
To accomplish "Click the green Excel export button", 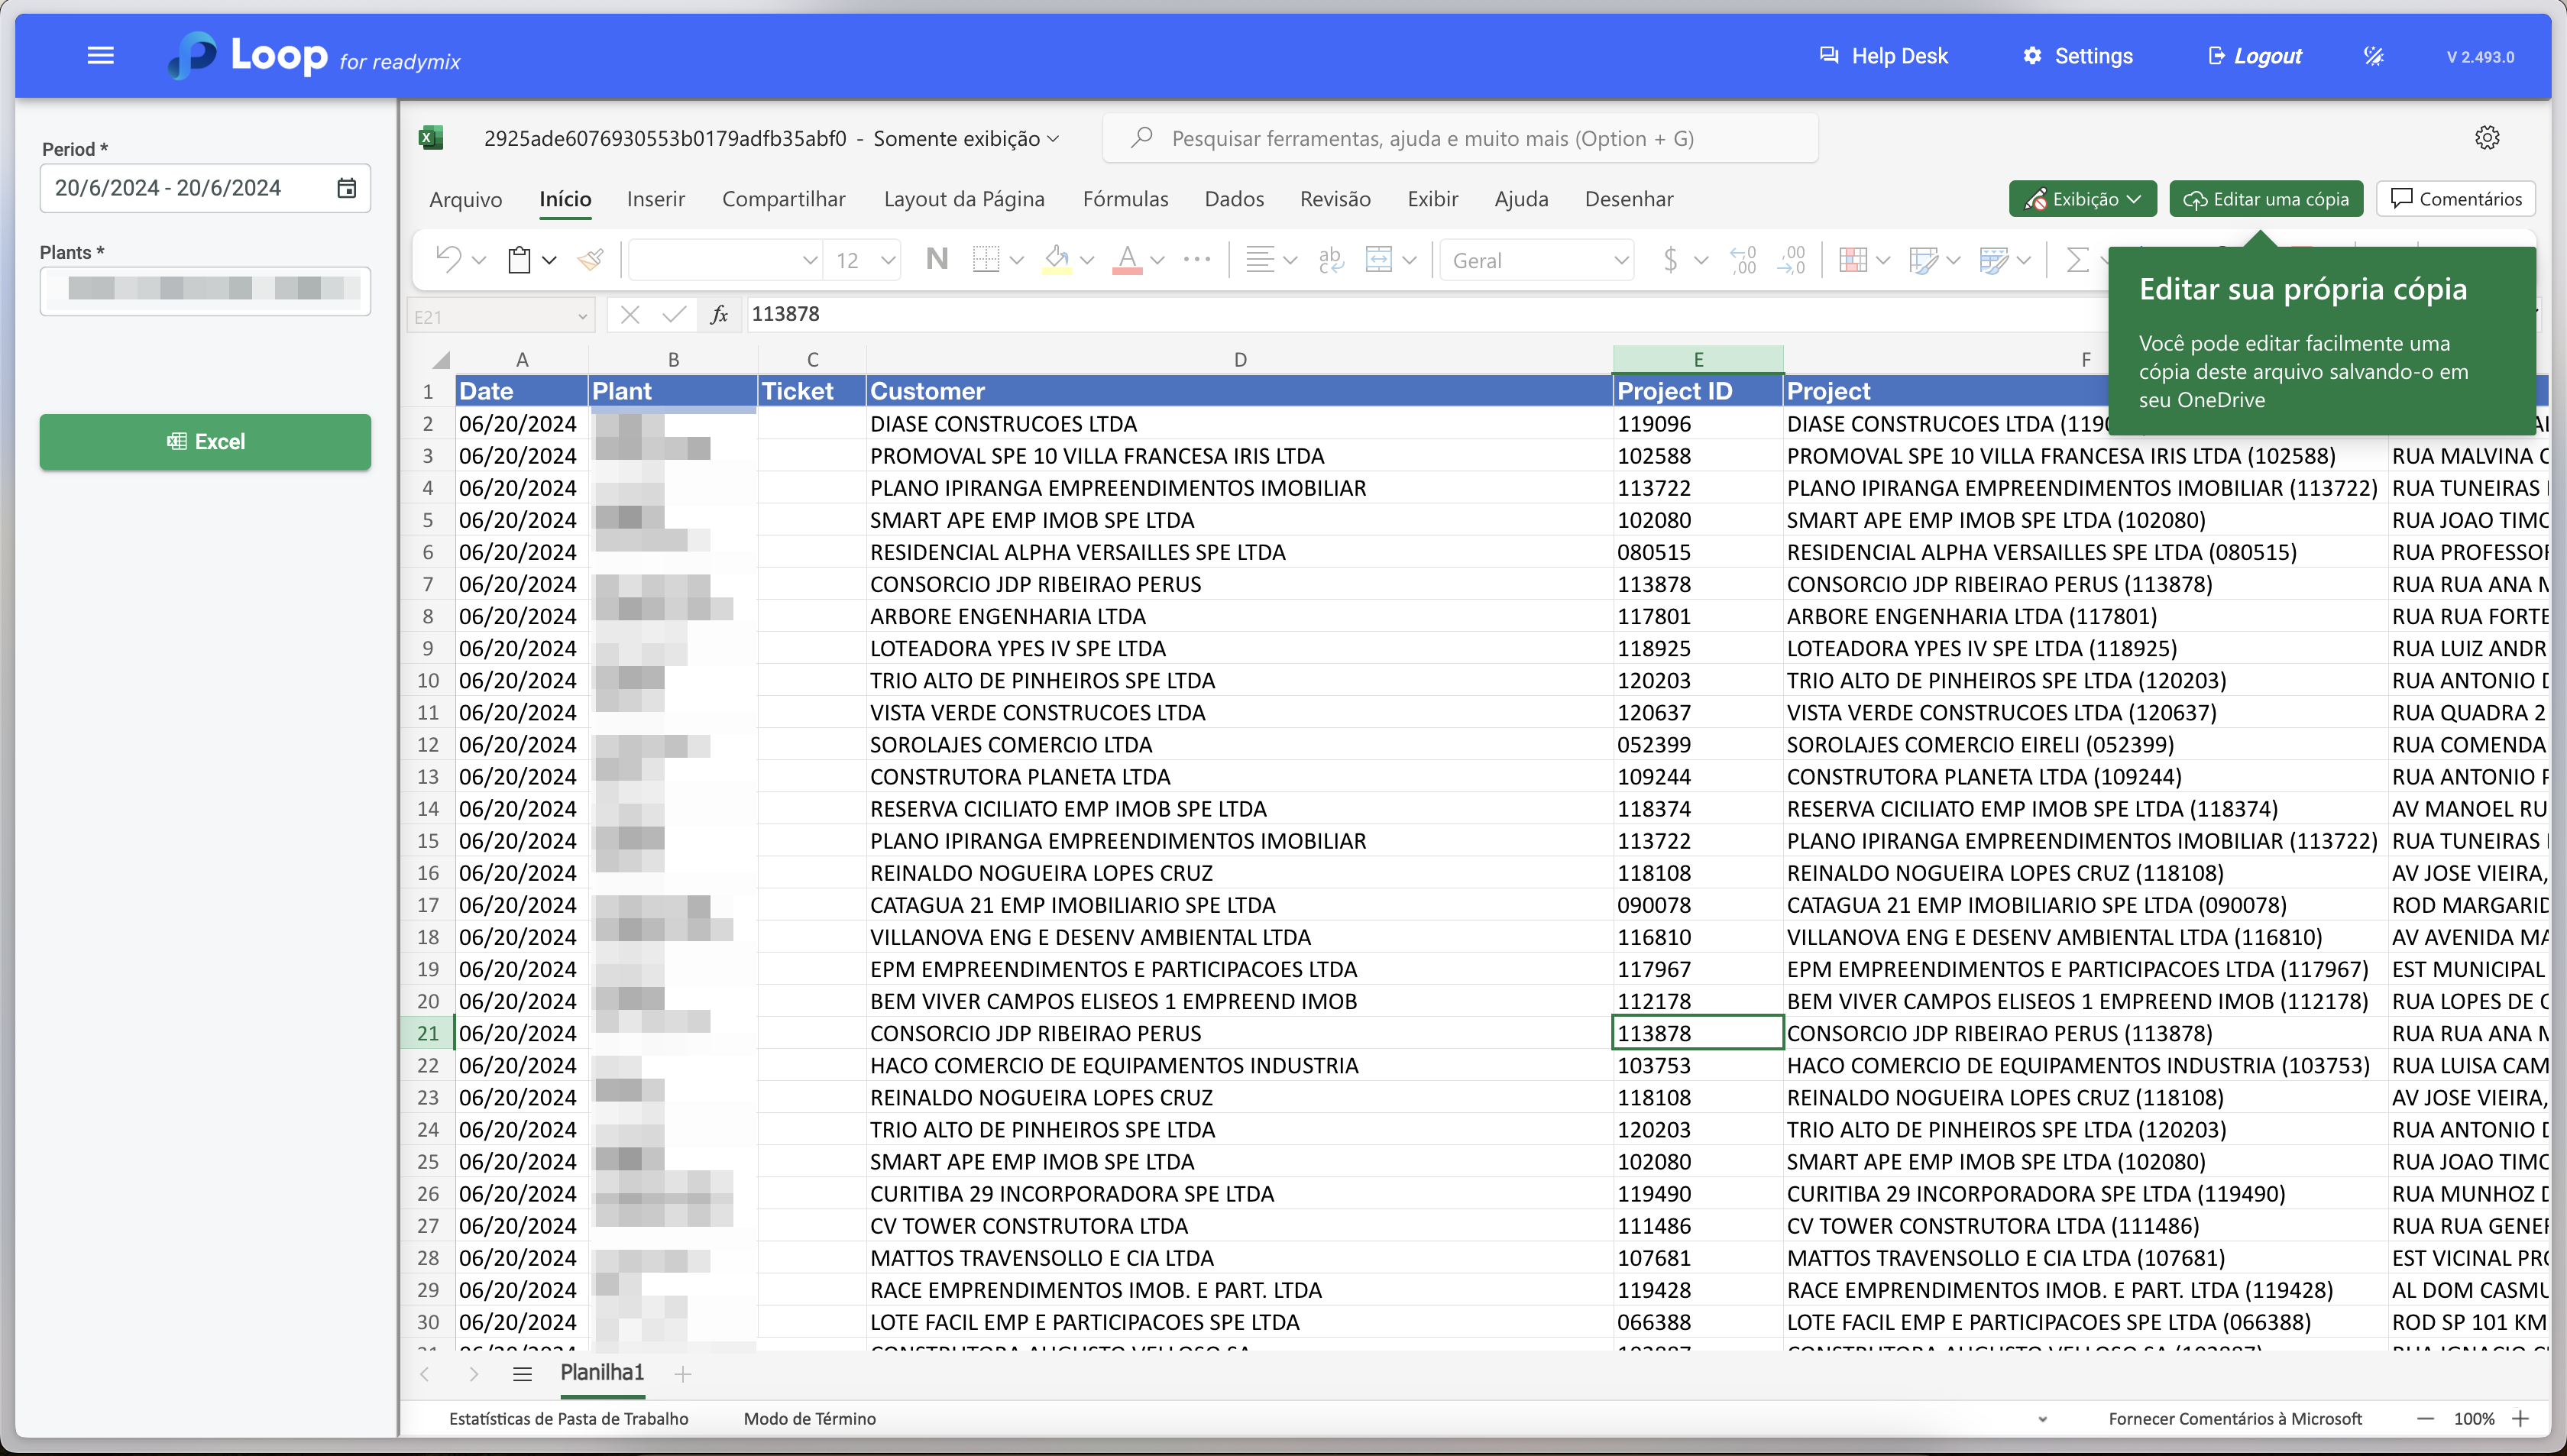I will coord(205,441).
